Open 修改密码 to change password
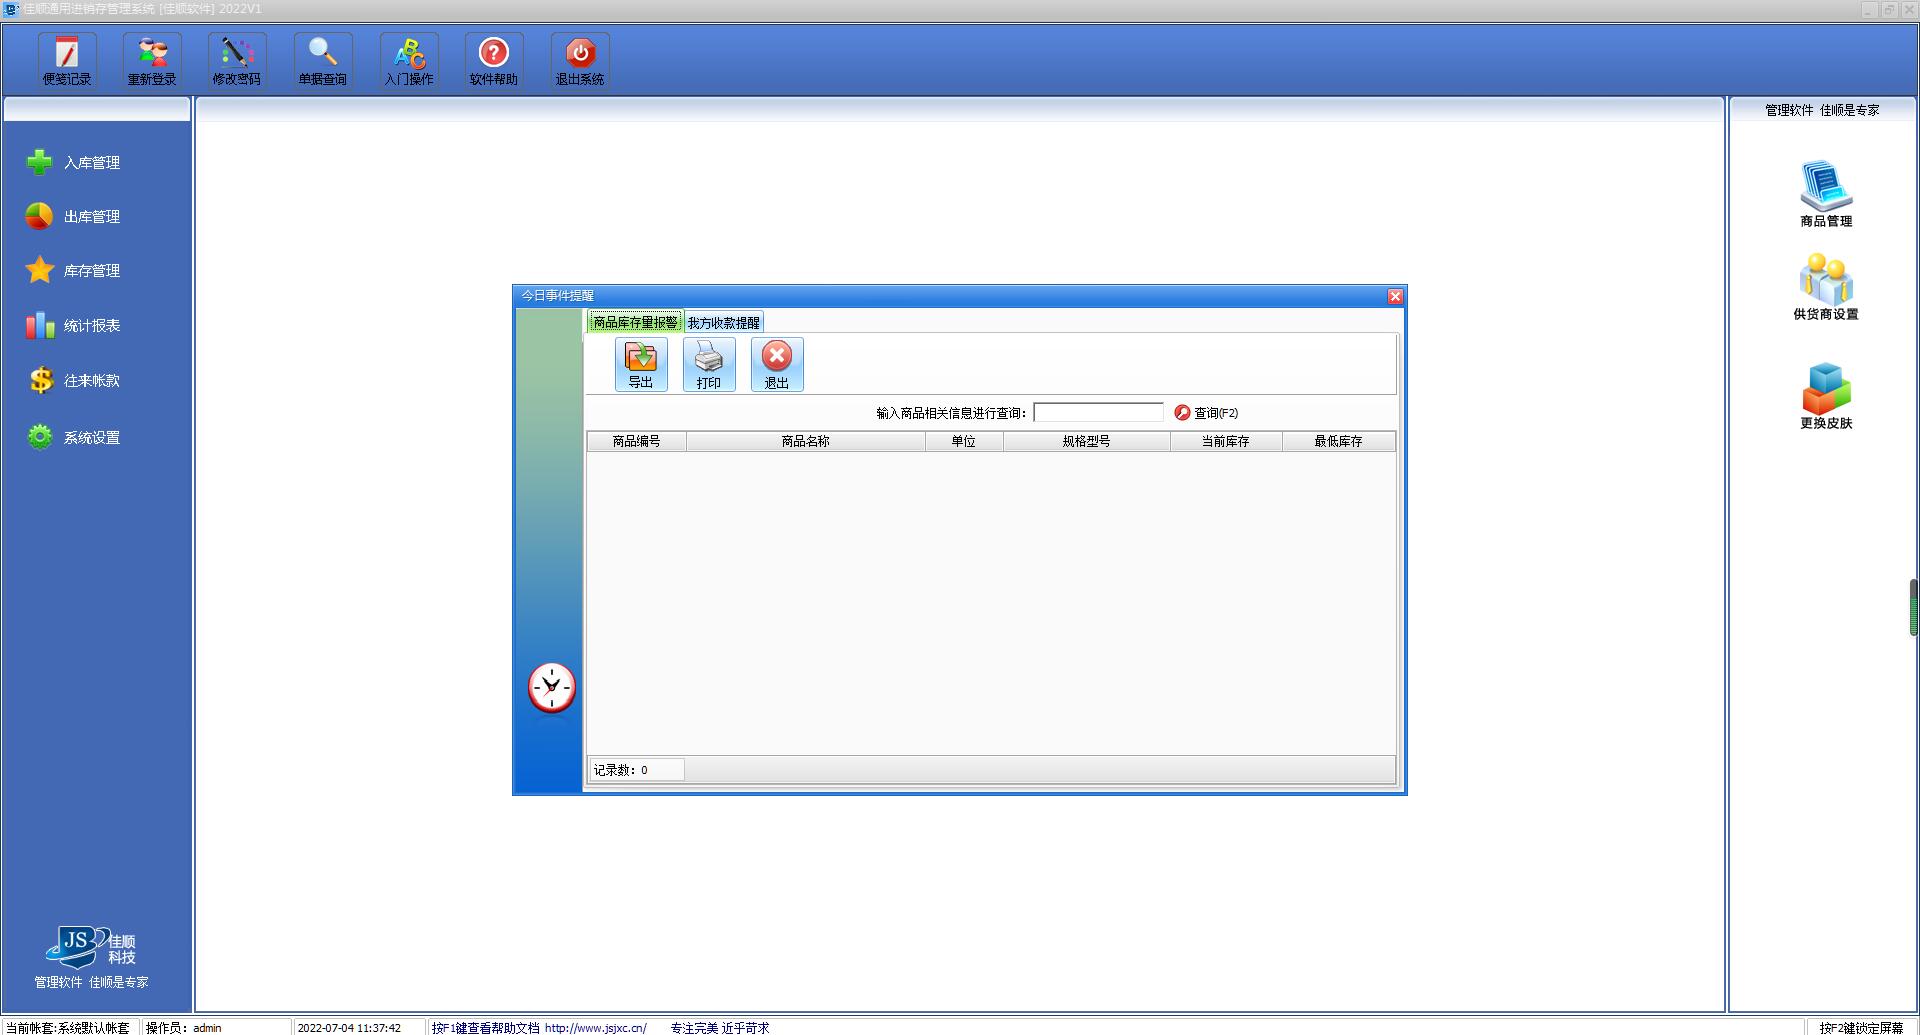 point(236,60)
